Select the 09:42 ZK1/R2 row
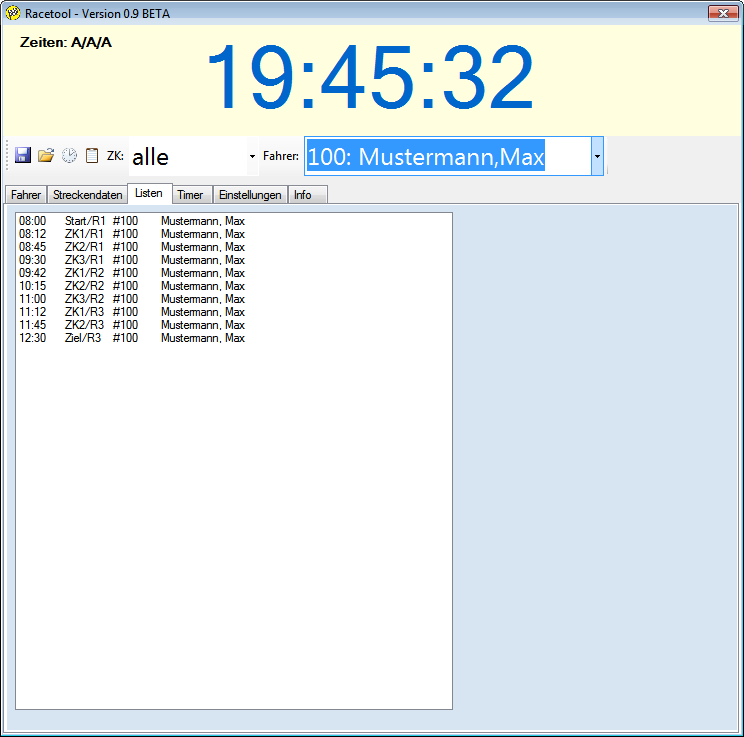 [x=233, y=273]
